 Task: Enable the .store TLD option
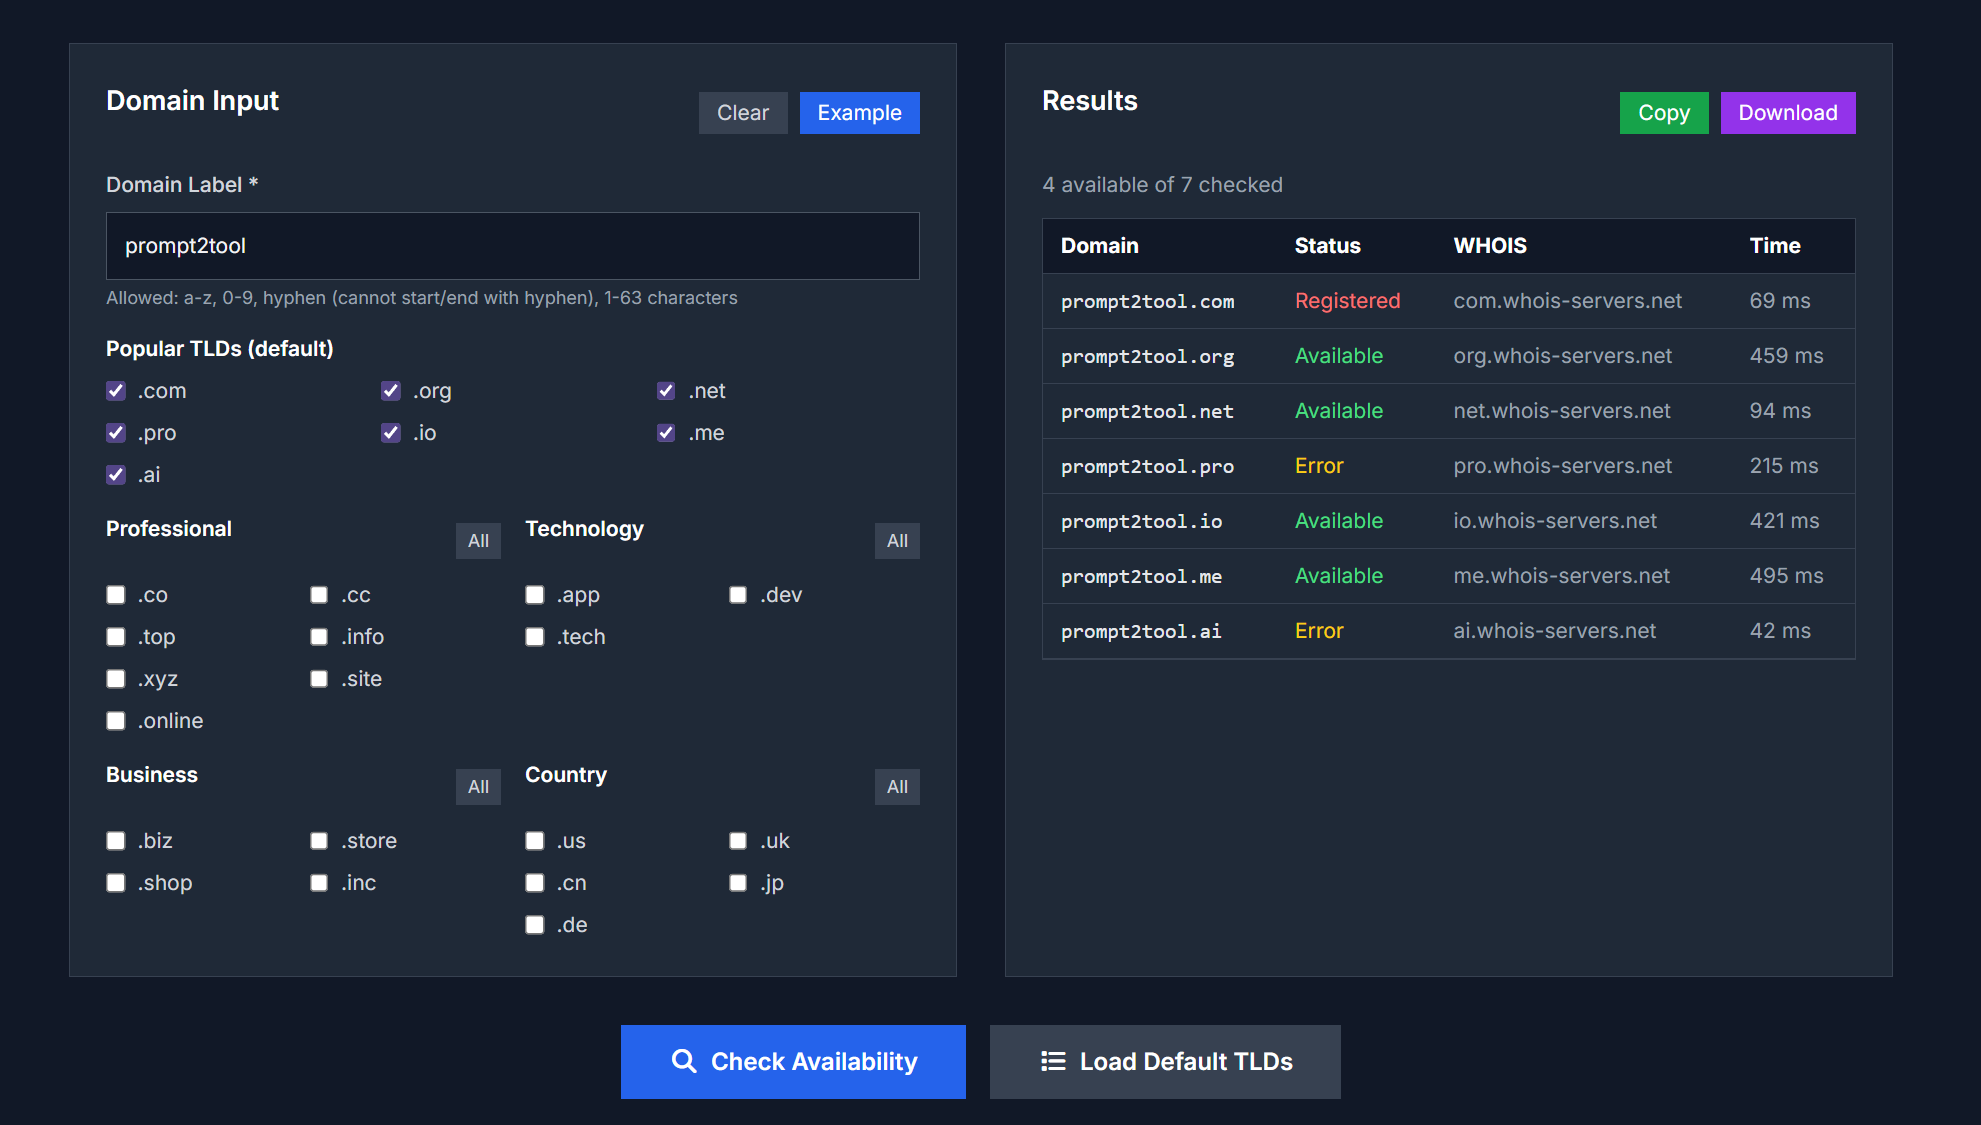[319, 841]
